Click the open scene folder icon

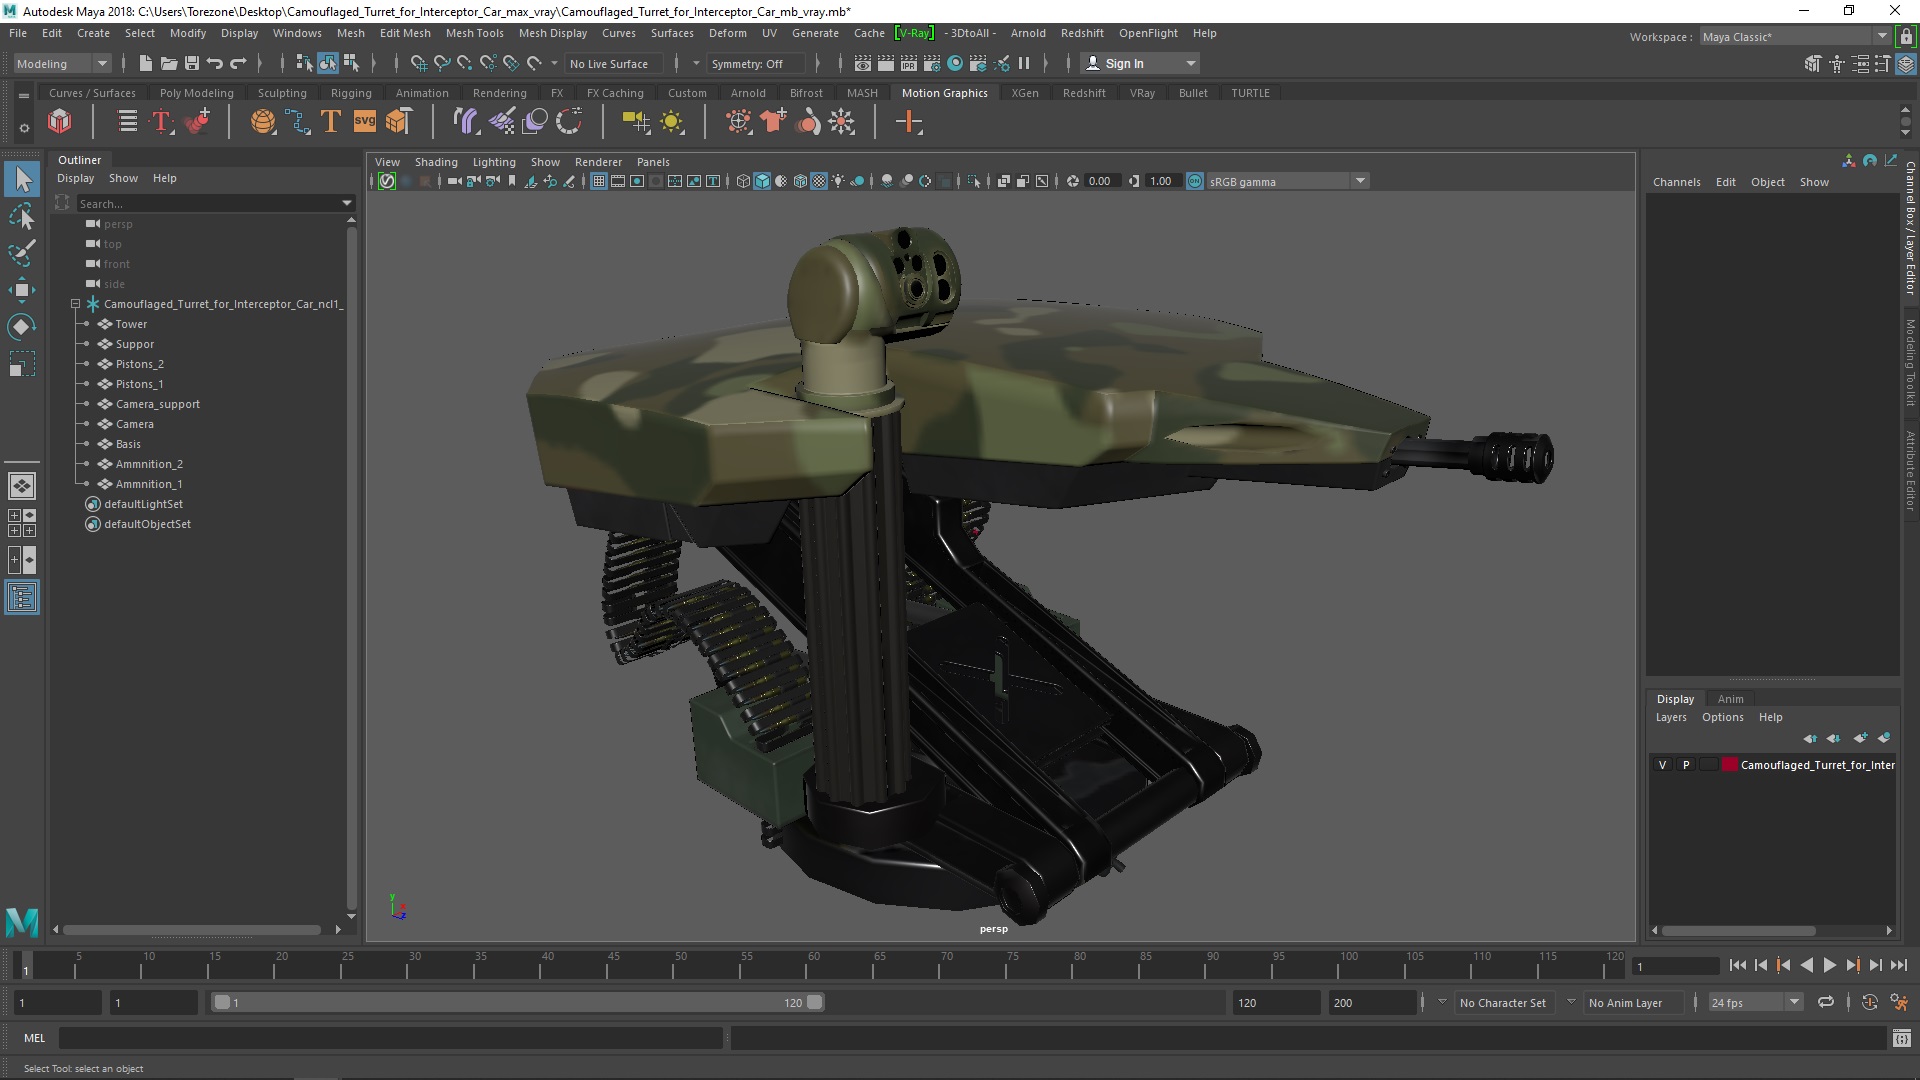[169, 63]
